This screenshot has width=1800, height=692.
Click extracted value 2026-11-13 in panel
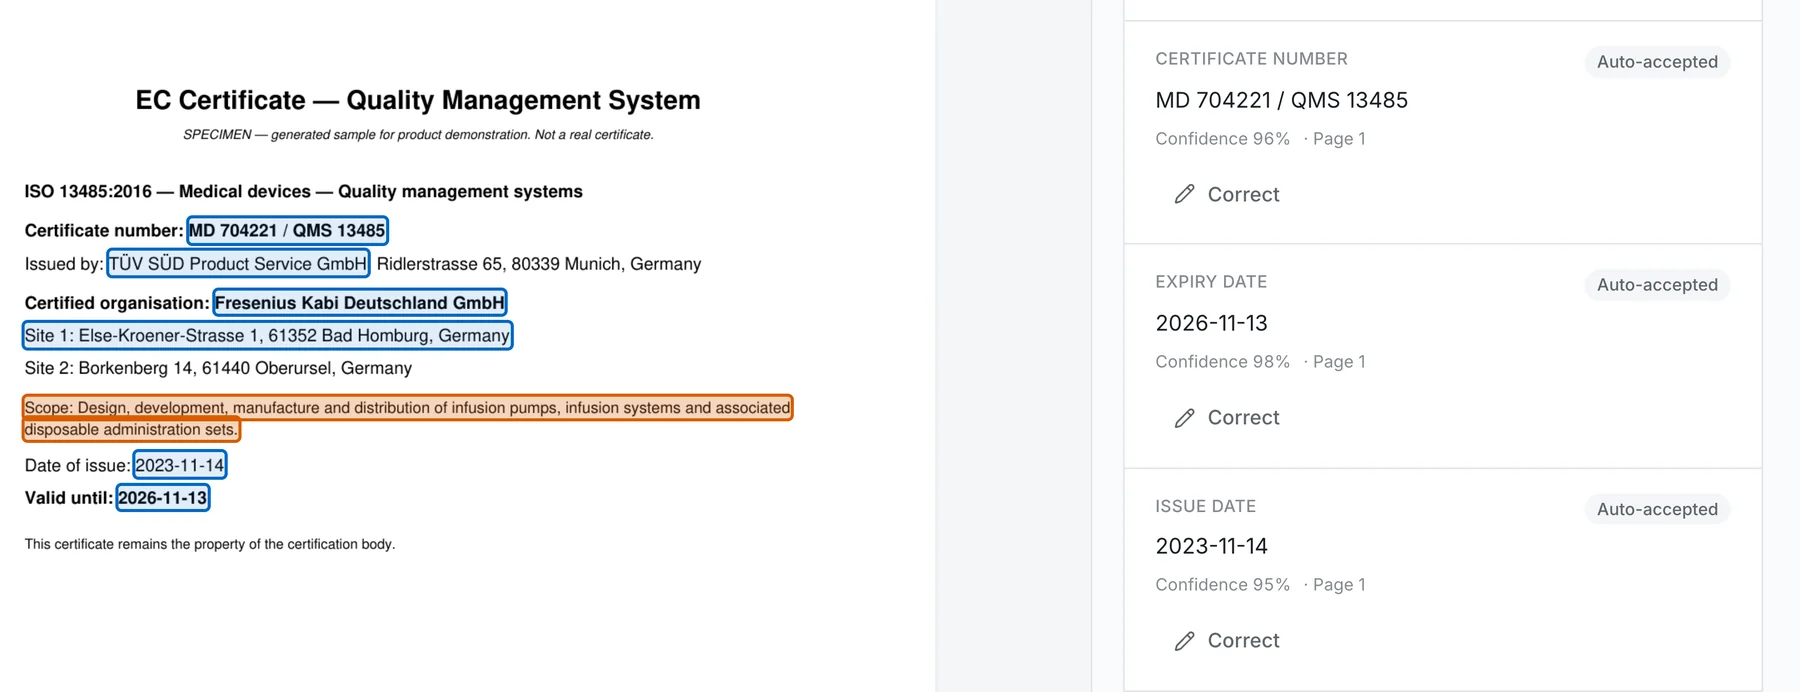(x=1211, y=323)
